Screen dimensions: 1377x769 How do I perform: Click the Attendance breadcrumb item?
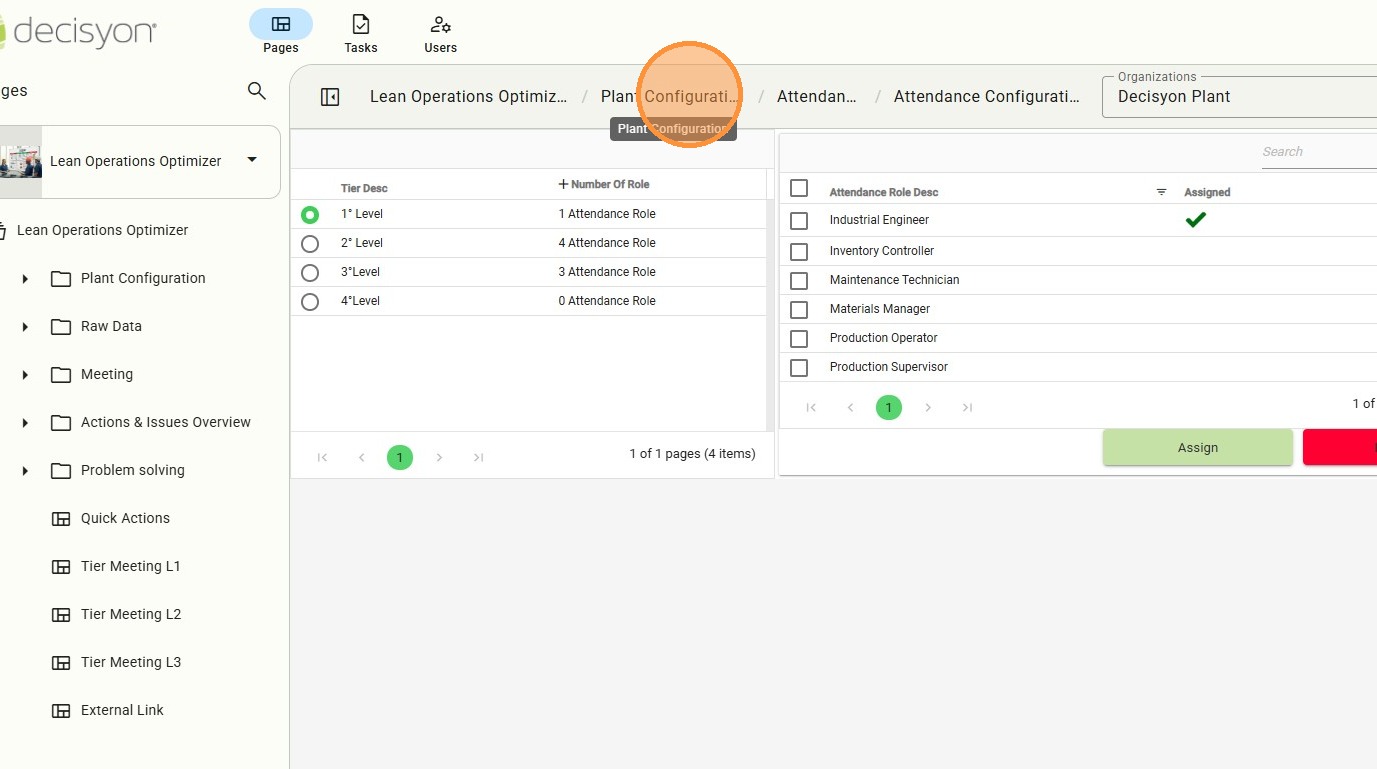tap(816, 97)
